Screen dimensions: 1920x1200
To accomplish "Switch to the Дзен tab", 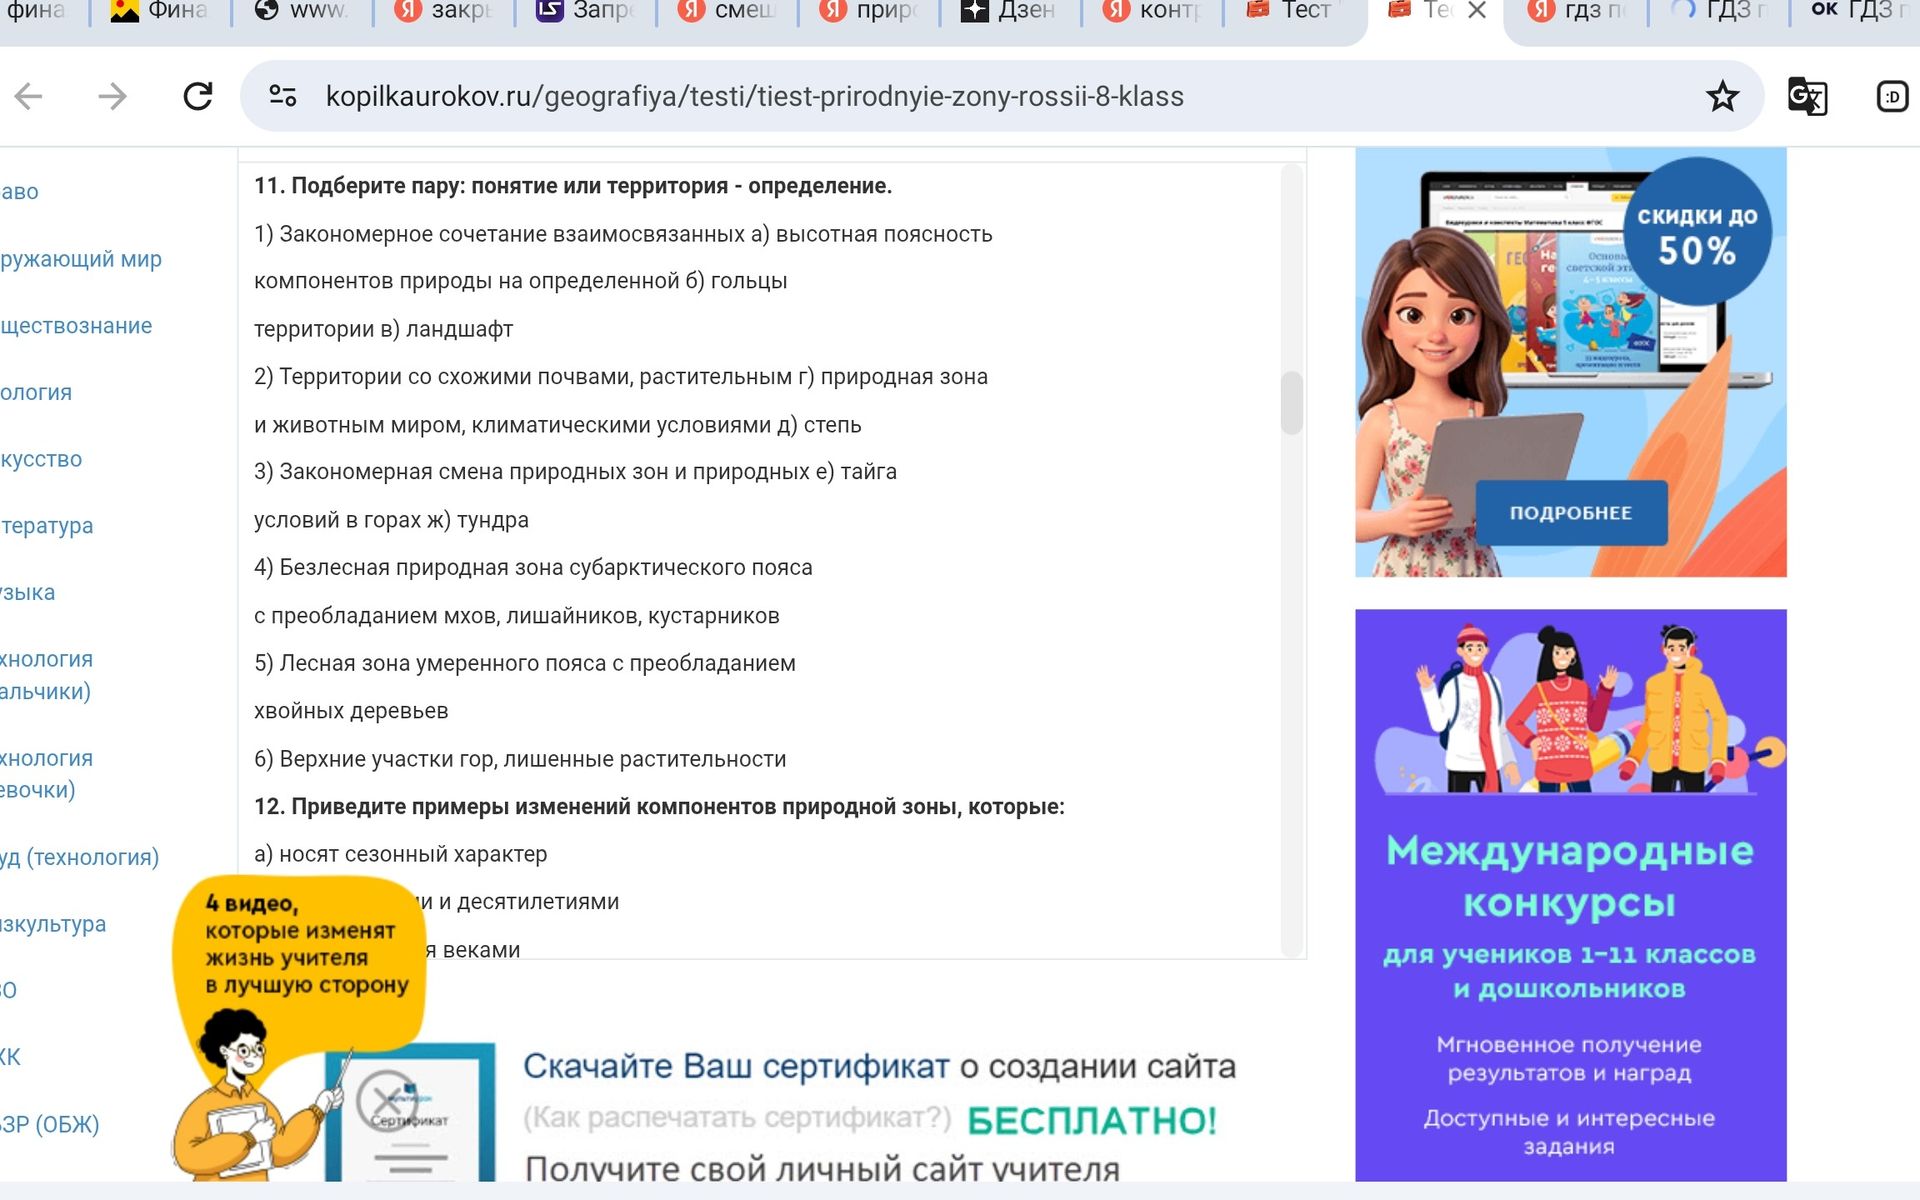I will tap(1008, 11).
